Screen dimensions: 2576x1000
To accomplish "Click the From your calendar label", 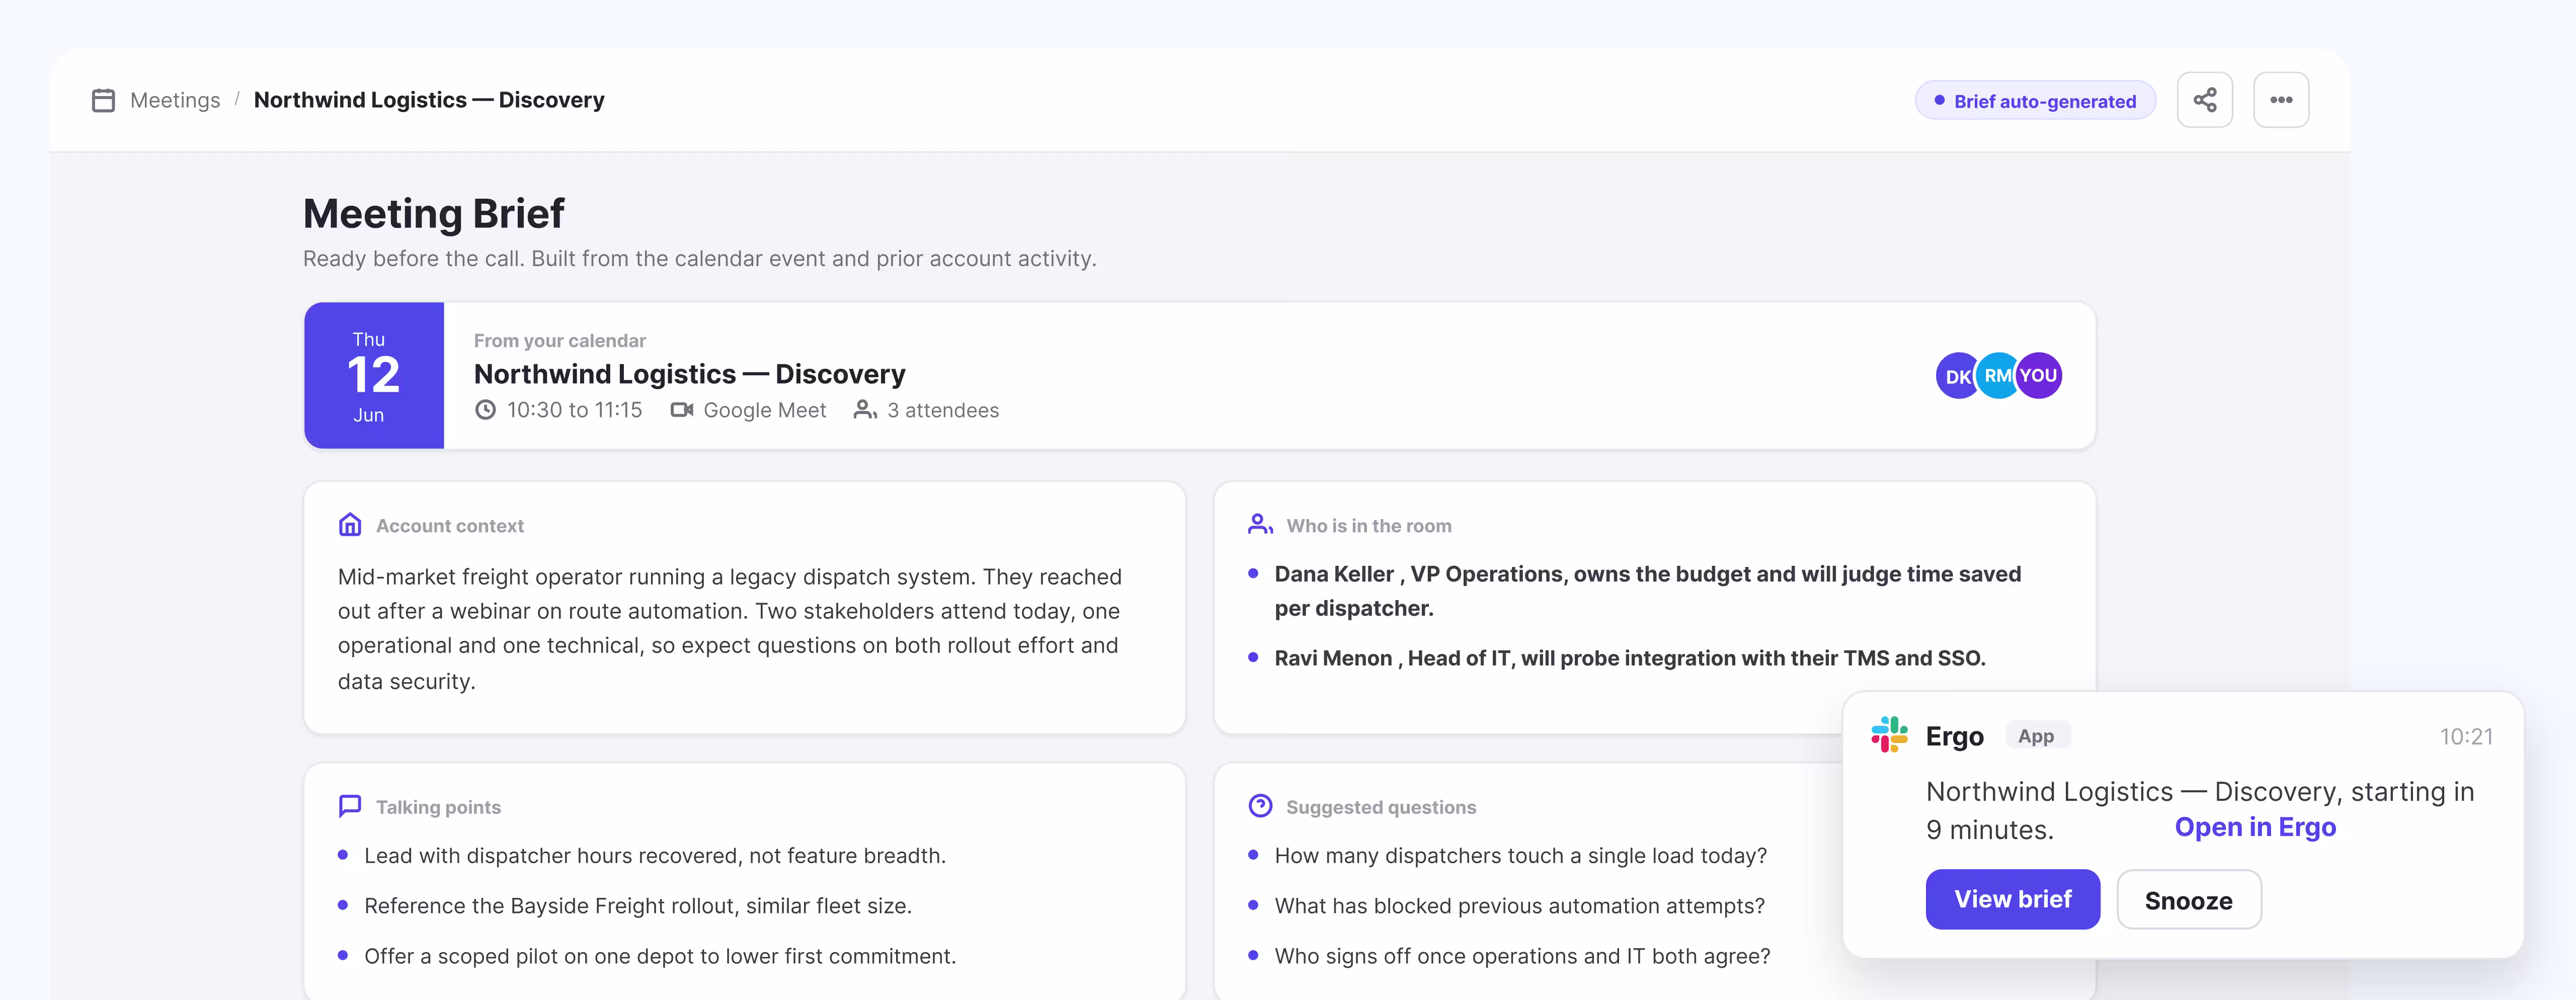I will tap(560, 341).
